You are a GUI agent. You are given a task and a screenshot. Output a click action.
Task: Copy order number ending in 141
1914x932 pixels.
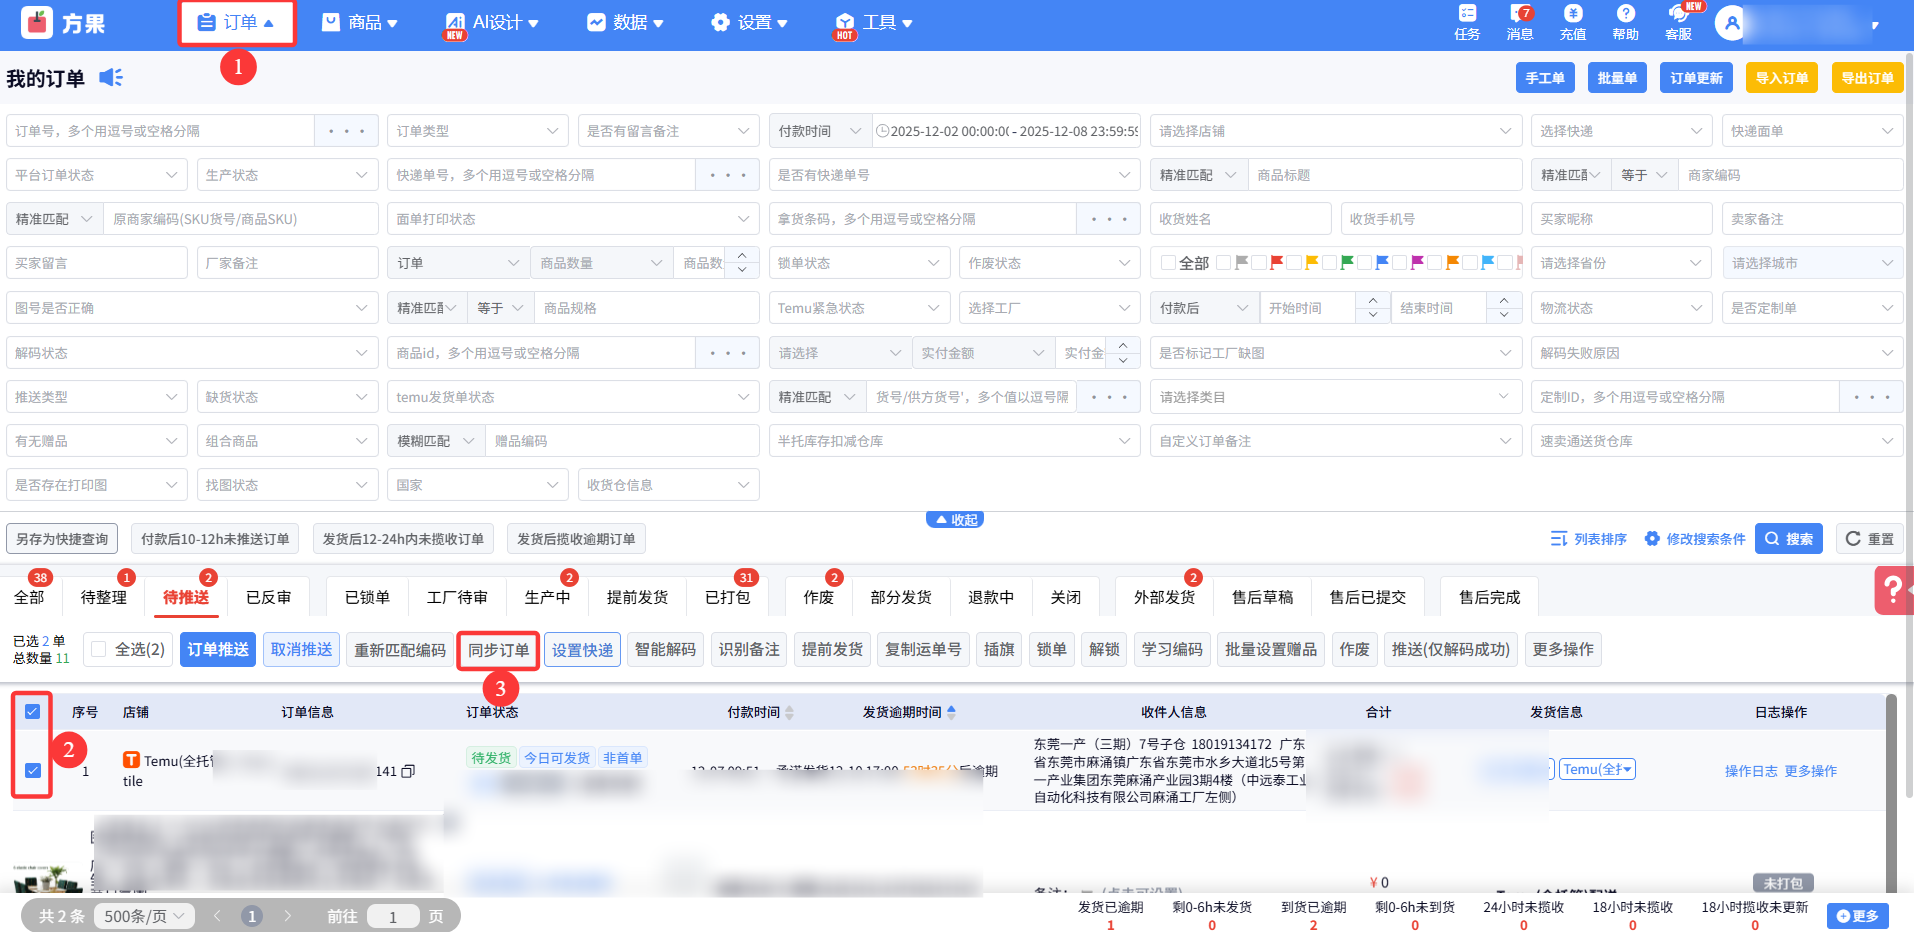408,771
